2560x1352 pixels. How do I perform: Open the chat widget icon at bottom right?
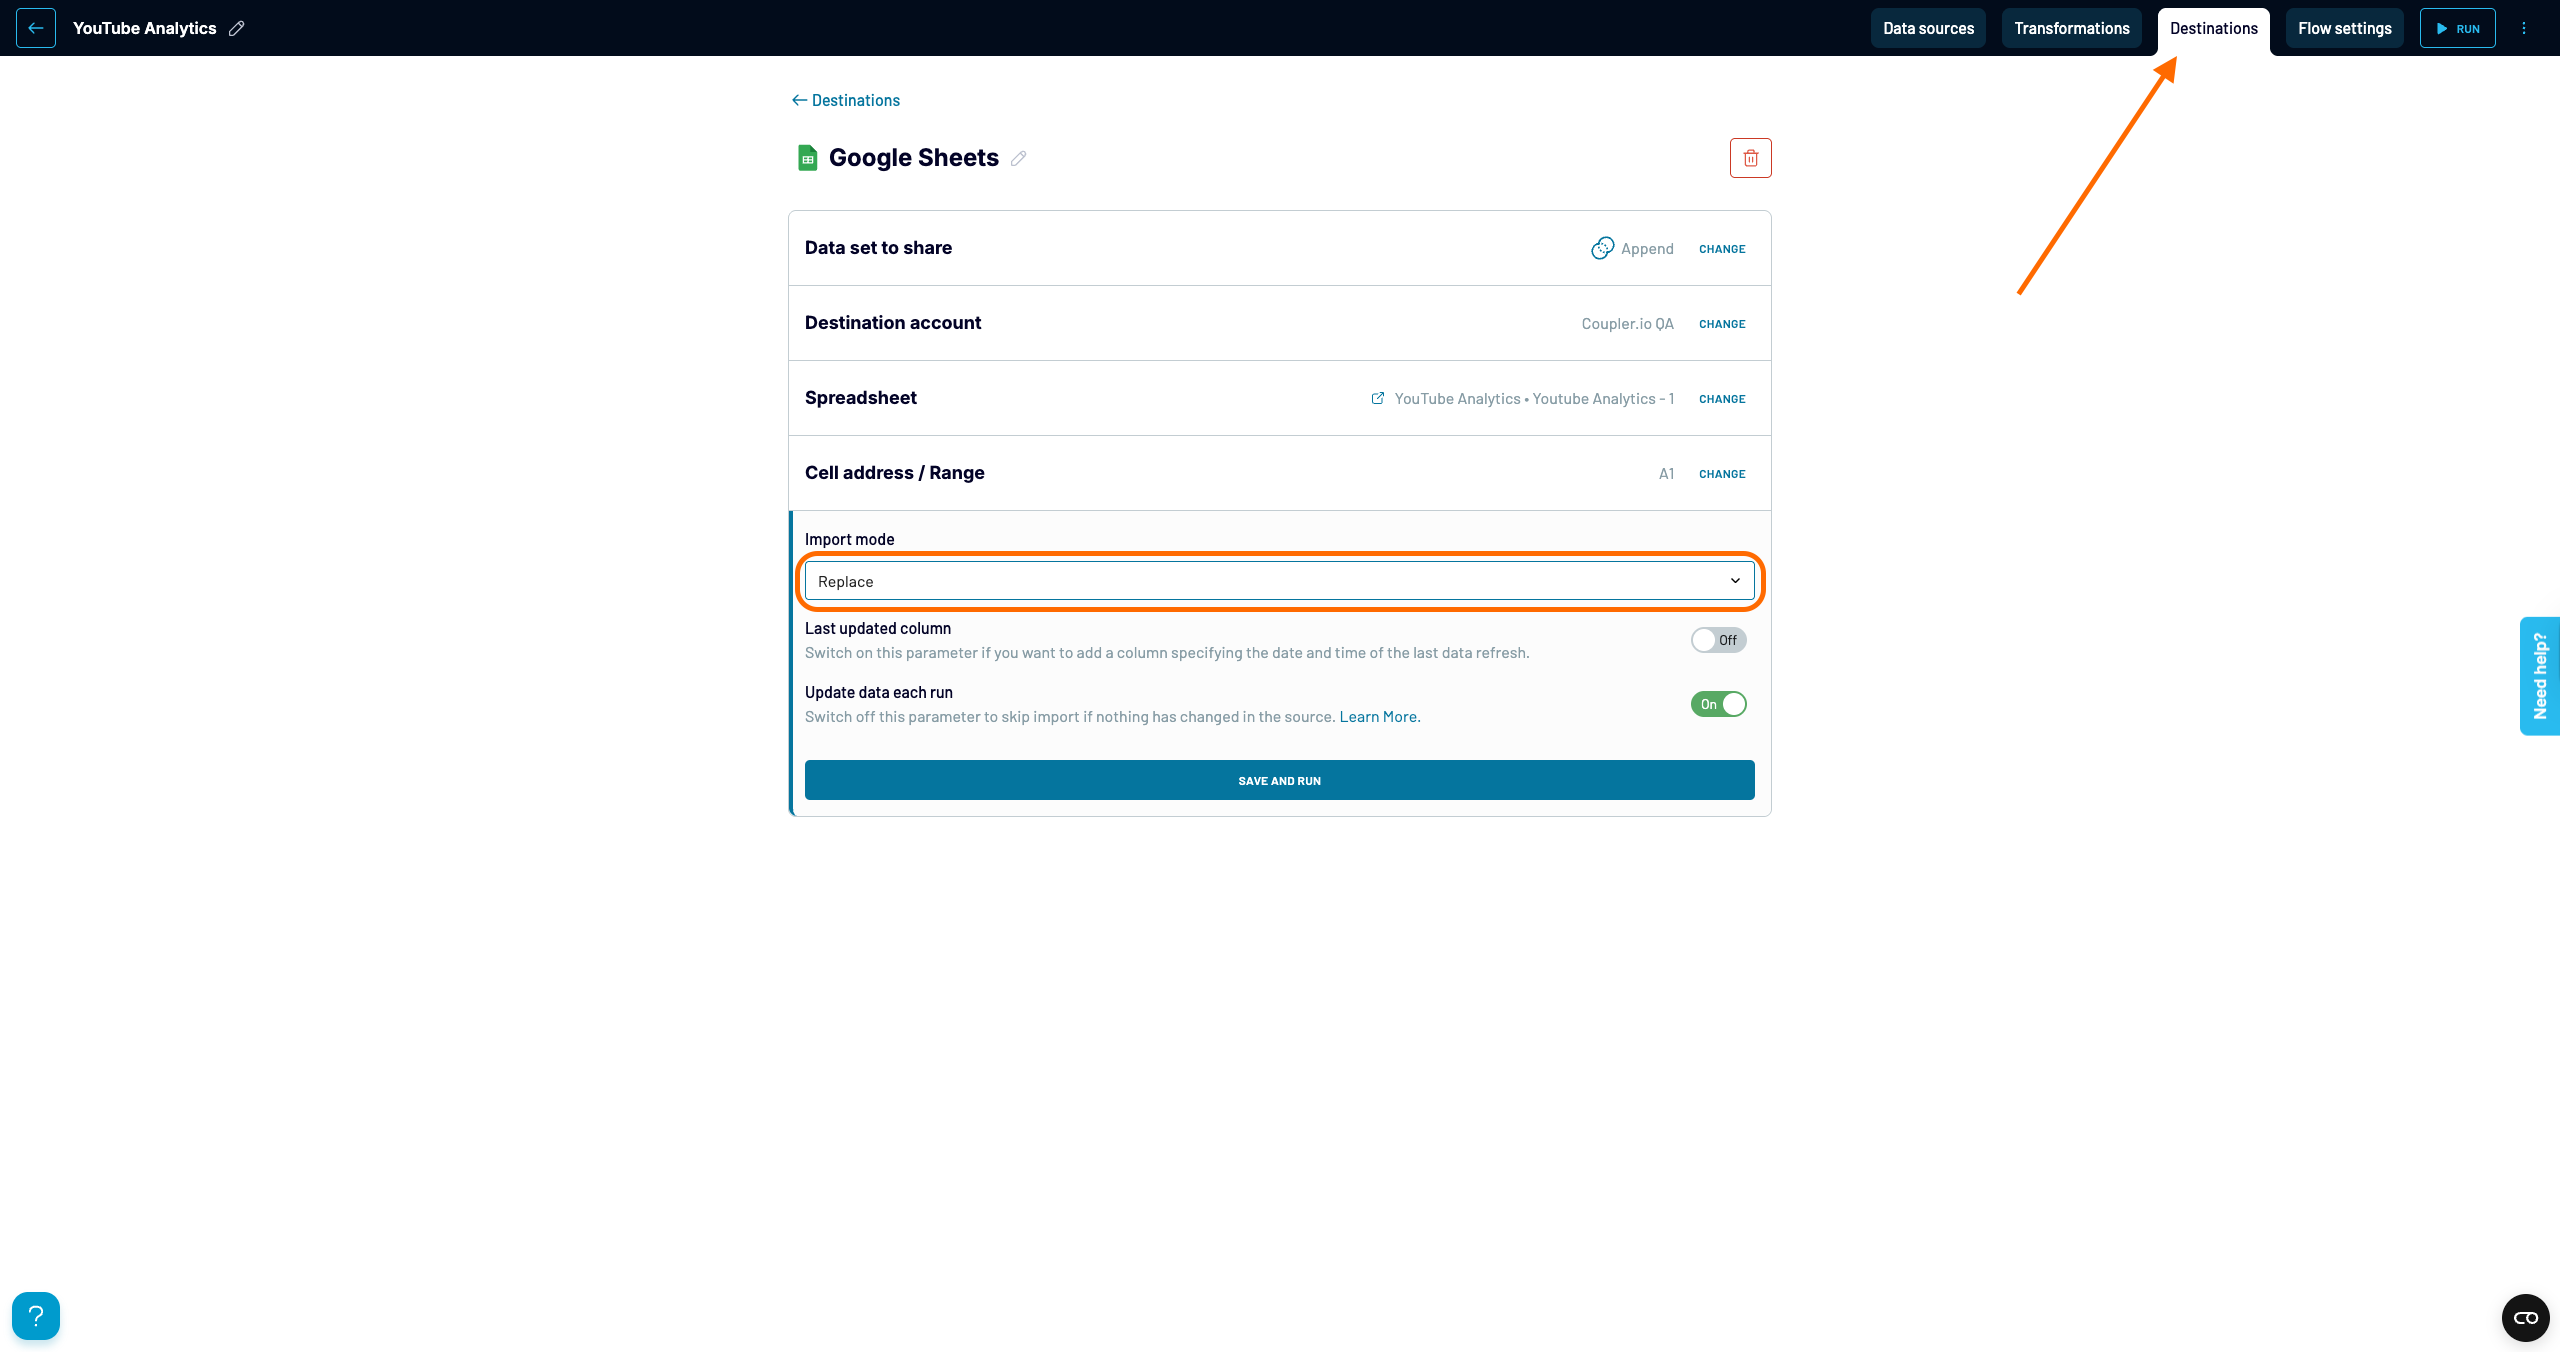2526,1318
